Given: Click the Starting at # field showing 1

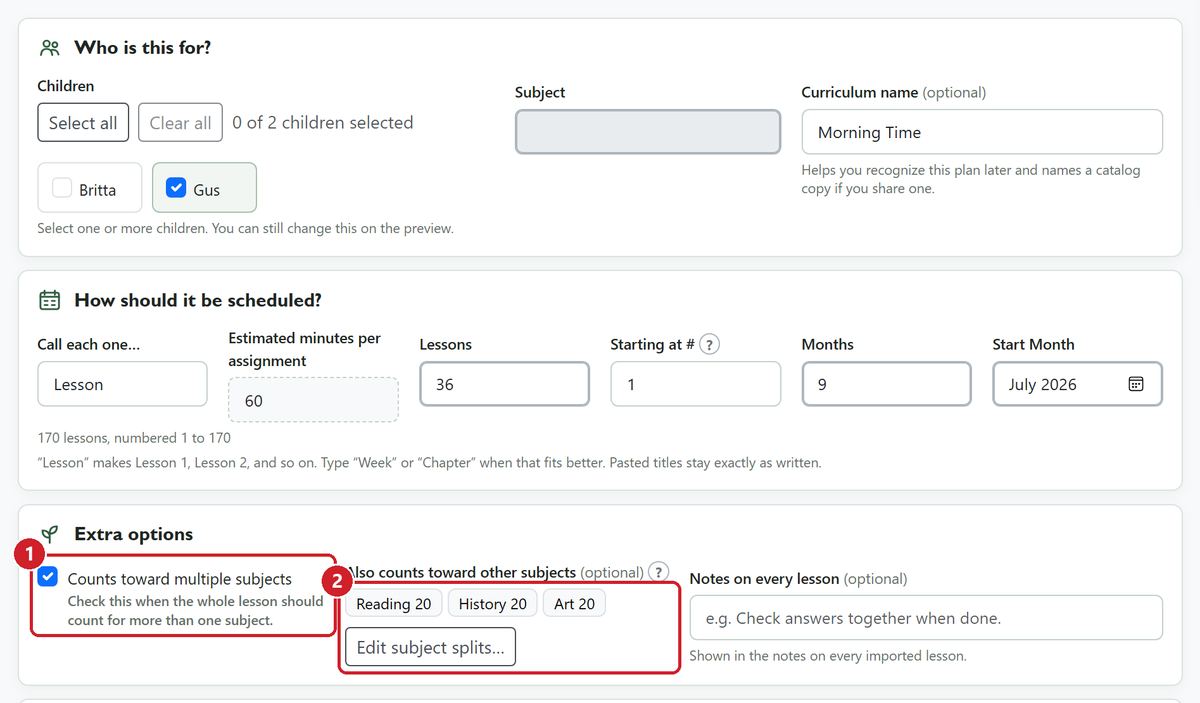Looking at the screenshot, I should [x=695, y=384].
